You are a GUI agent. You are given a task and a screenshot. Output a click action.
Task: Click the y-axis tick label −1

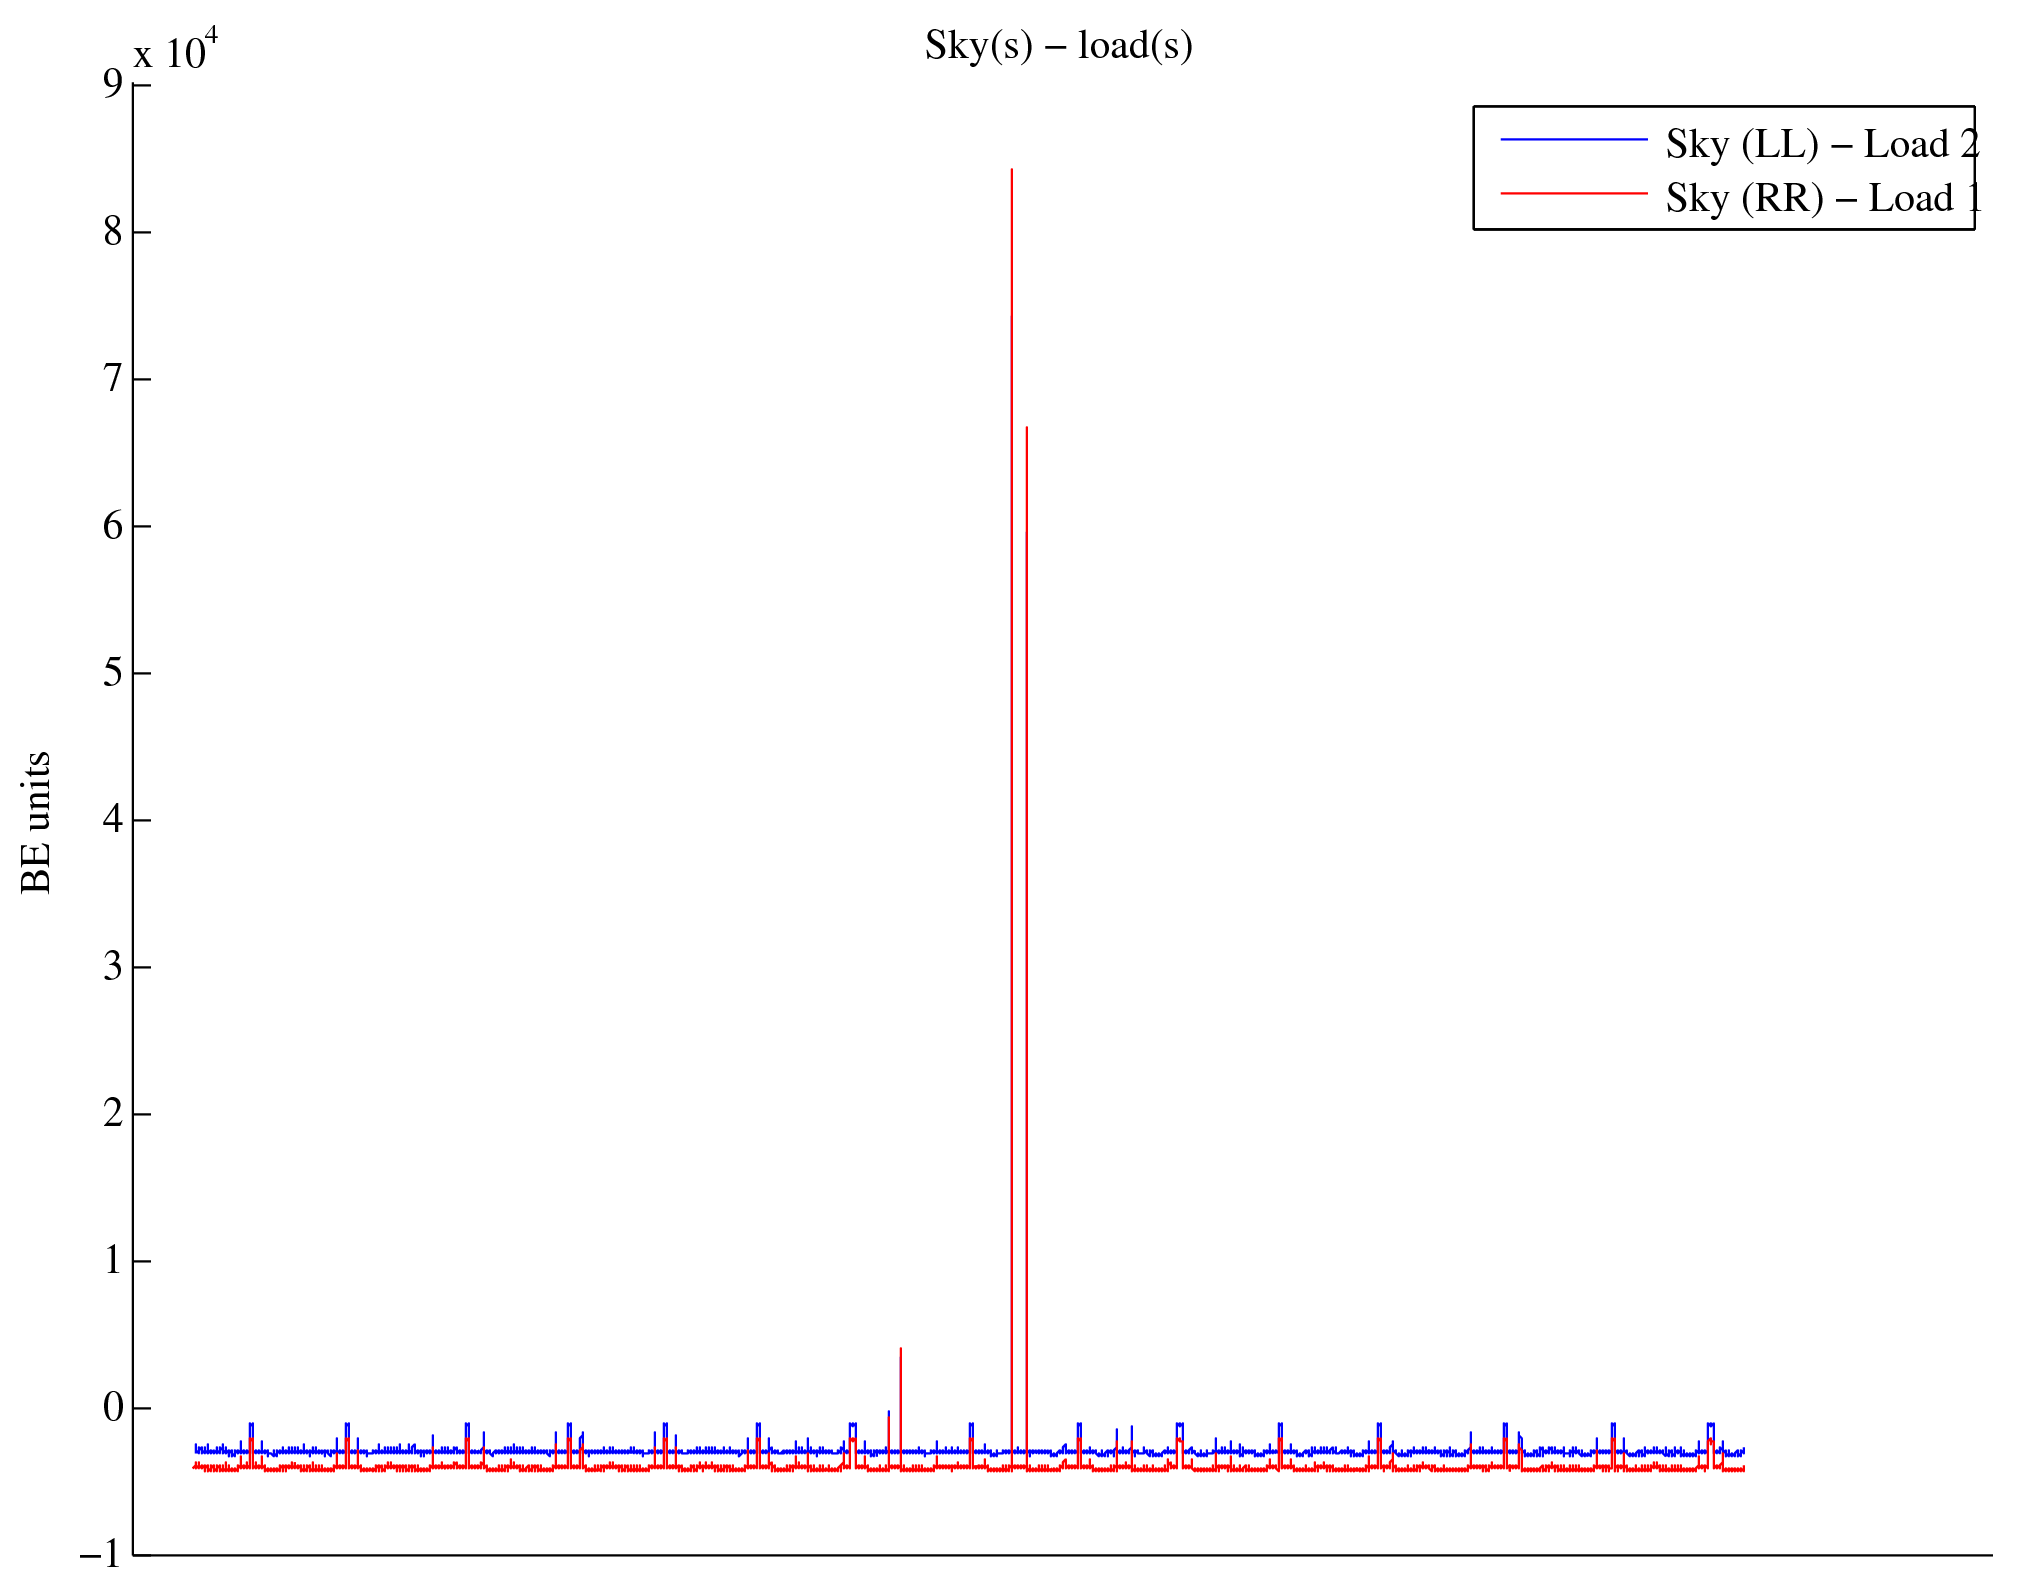point(100,1555)
